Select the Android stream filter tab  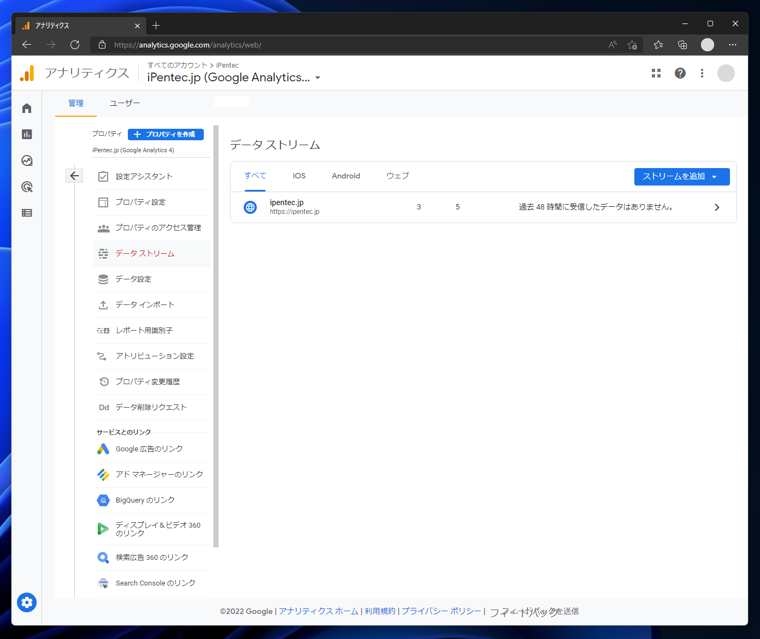coord(346,176)
